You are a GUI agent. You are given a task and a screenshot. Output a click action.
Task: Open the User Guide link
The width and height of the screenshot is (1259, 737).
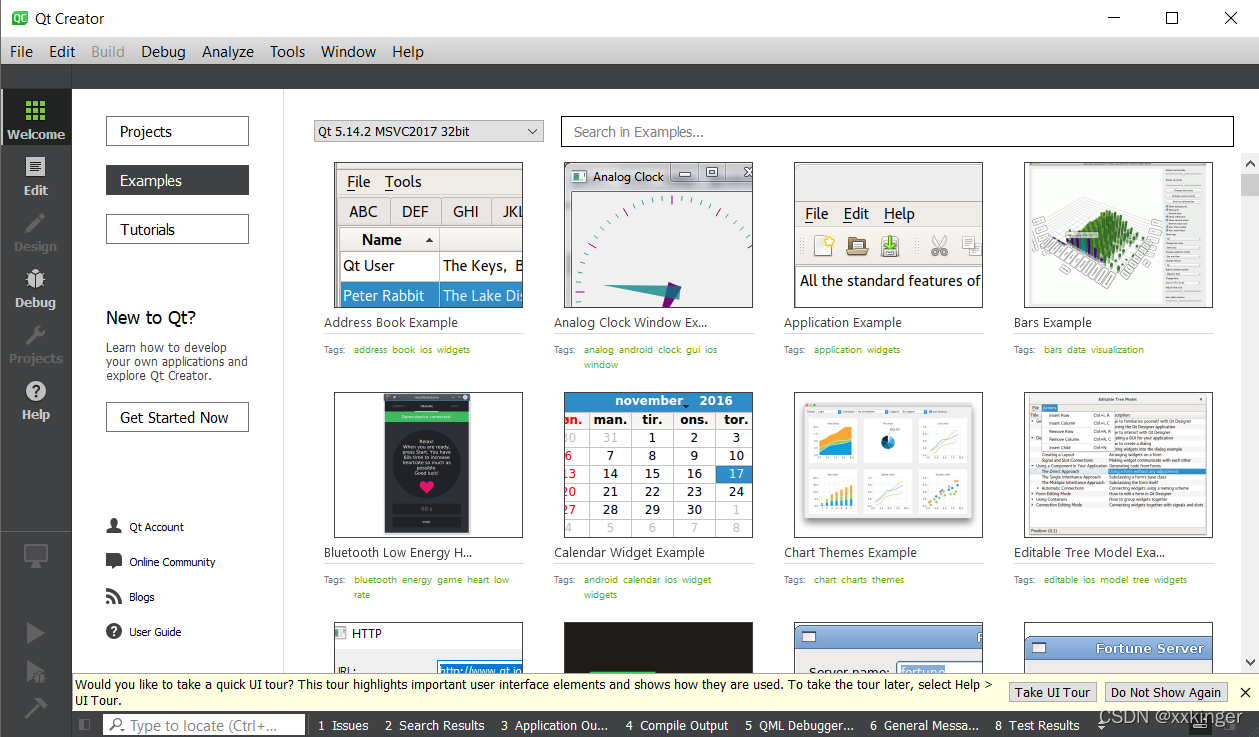[x=143, y=632]
